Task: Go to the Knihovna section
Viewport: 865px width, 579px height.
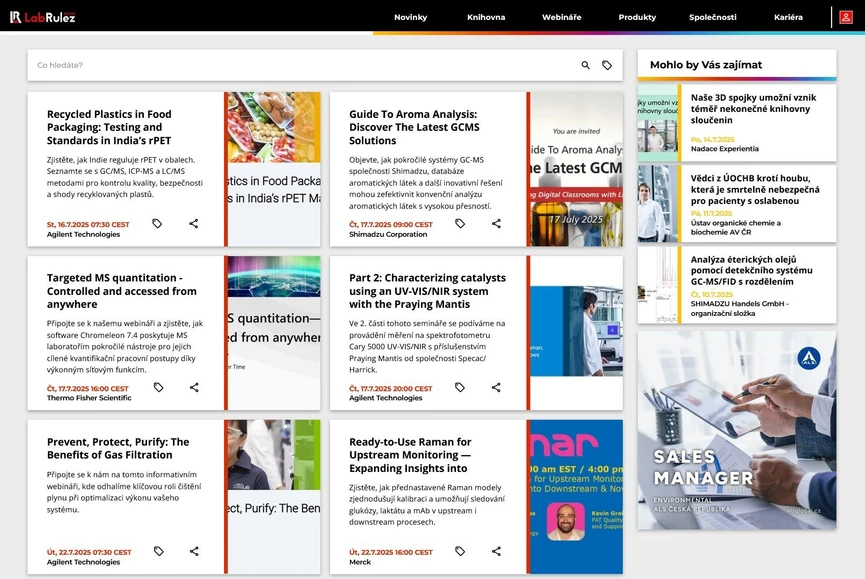Action: 486,17
